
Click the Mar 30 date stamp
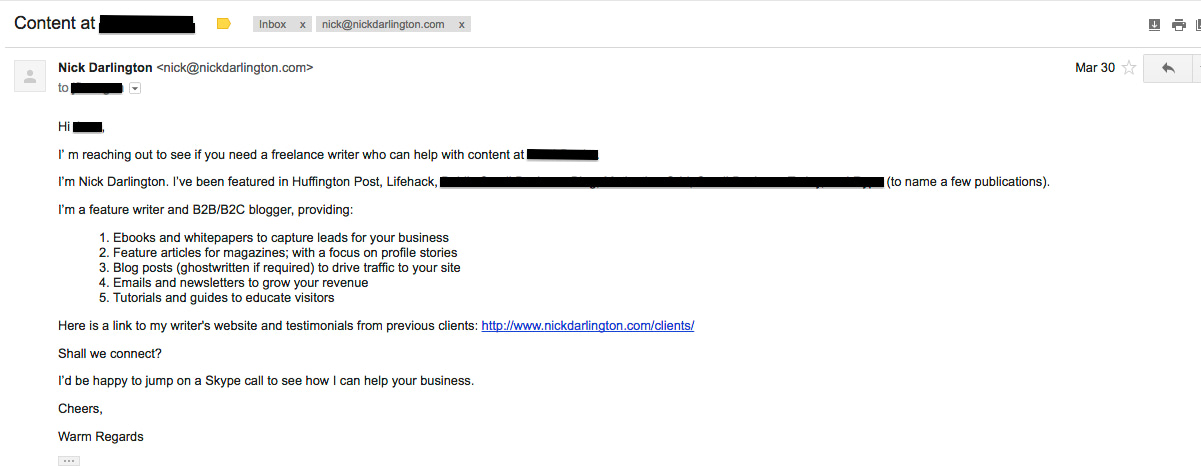[x=1095, y=68]
